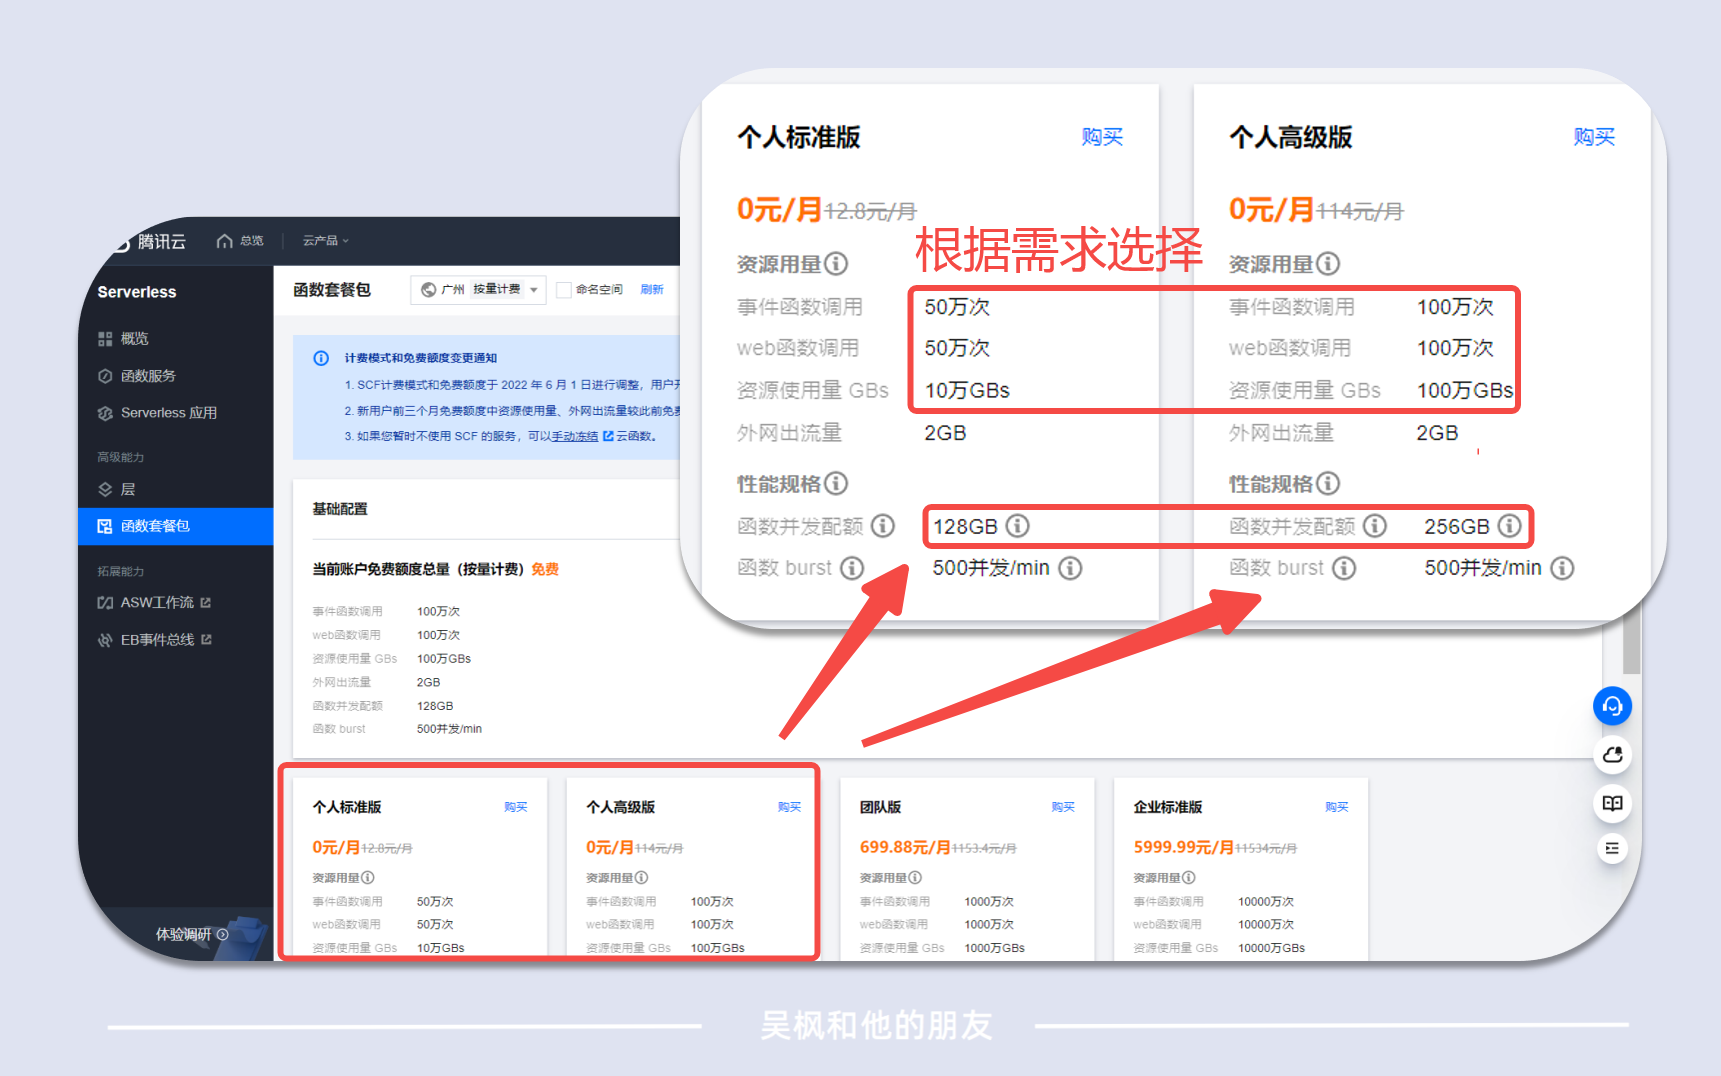The height and width of the screenshot is (1076, 1721).
Task: Click info icon next to 128GB
Action: pyautogui.click(x=1017, y=526)
